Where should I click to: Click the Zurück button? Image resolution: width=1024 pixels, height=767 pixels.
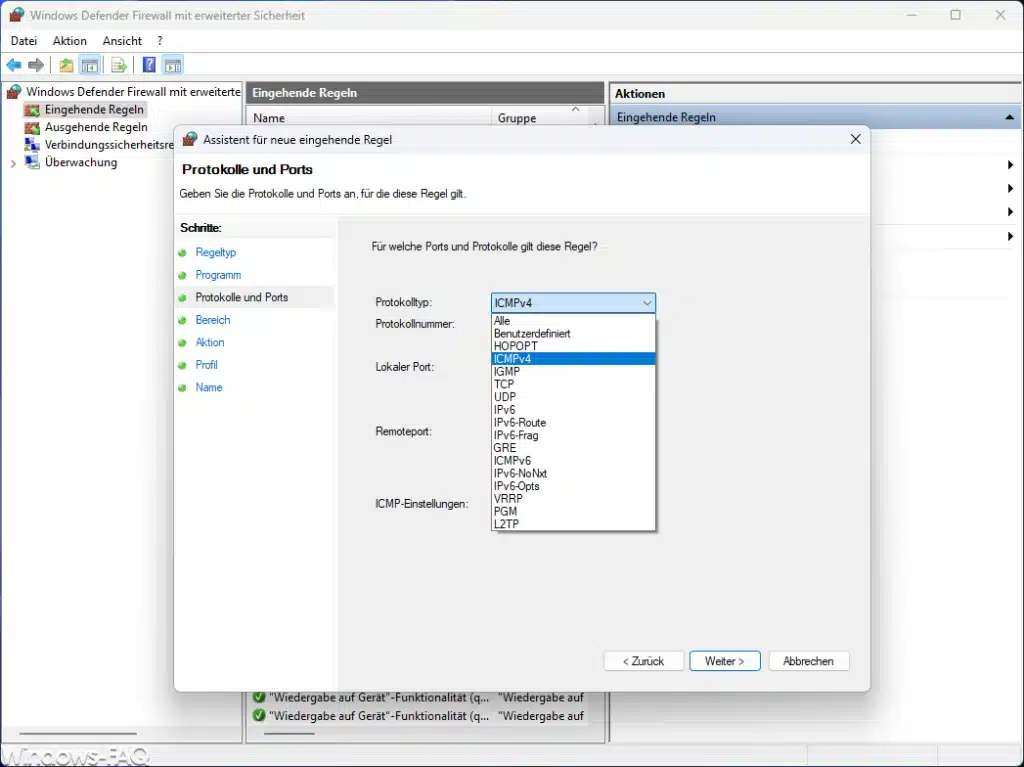(643, 661)
